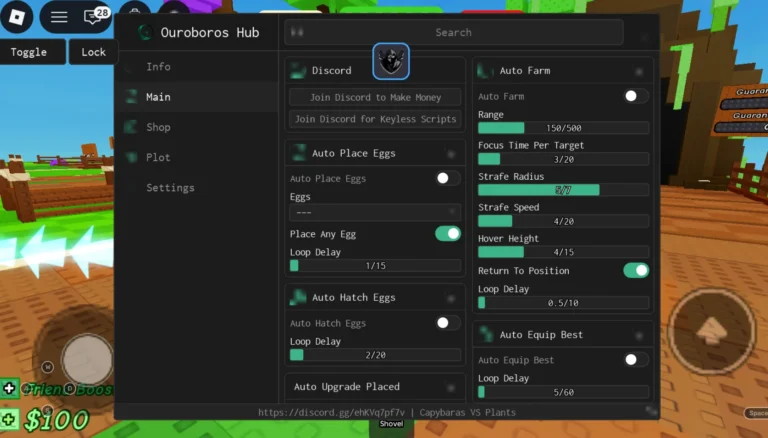The width and height of the screenshot is (768, 438).
Task: Click the Discord section icon
Action: (x=297, y=71)
